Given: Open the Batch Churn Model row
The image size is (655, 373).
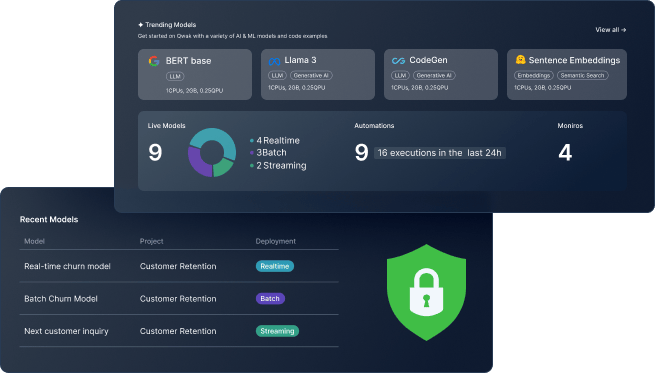Looking at the screenshot, I should tap(179, 299).
